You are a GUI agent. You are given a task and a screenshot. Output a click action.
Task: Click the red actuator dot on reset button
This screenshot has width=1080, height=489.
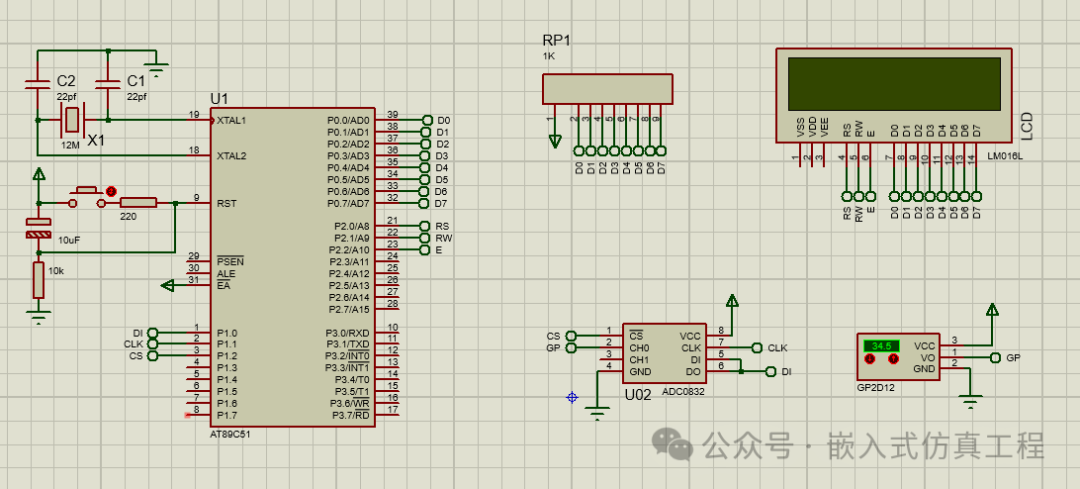111,190
